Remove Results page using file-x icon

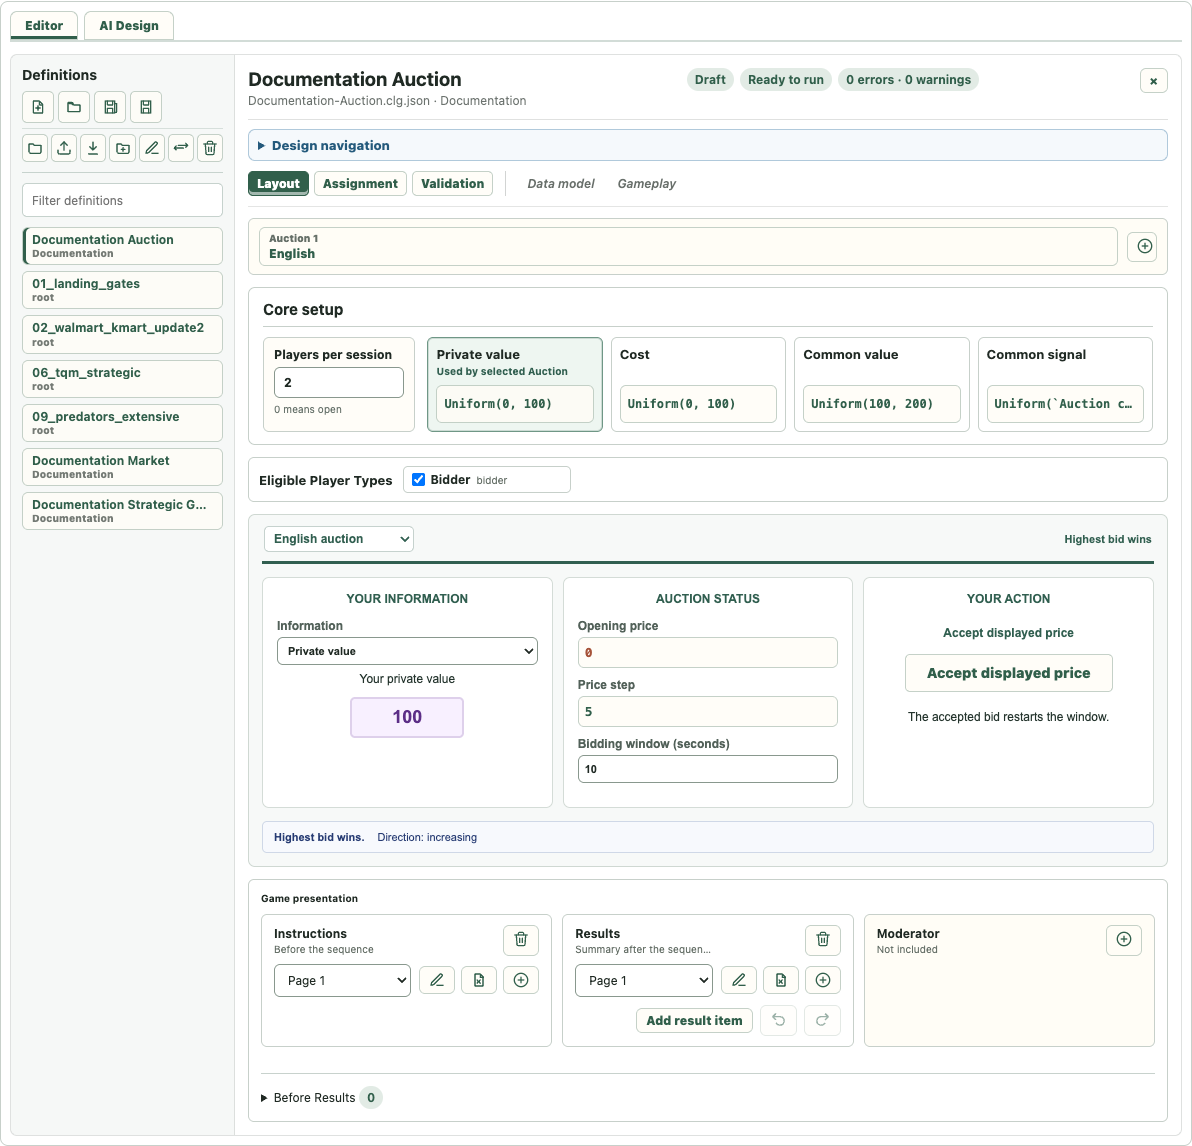click(x=781, y=980)
